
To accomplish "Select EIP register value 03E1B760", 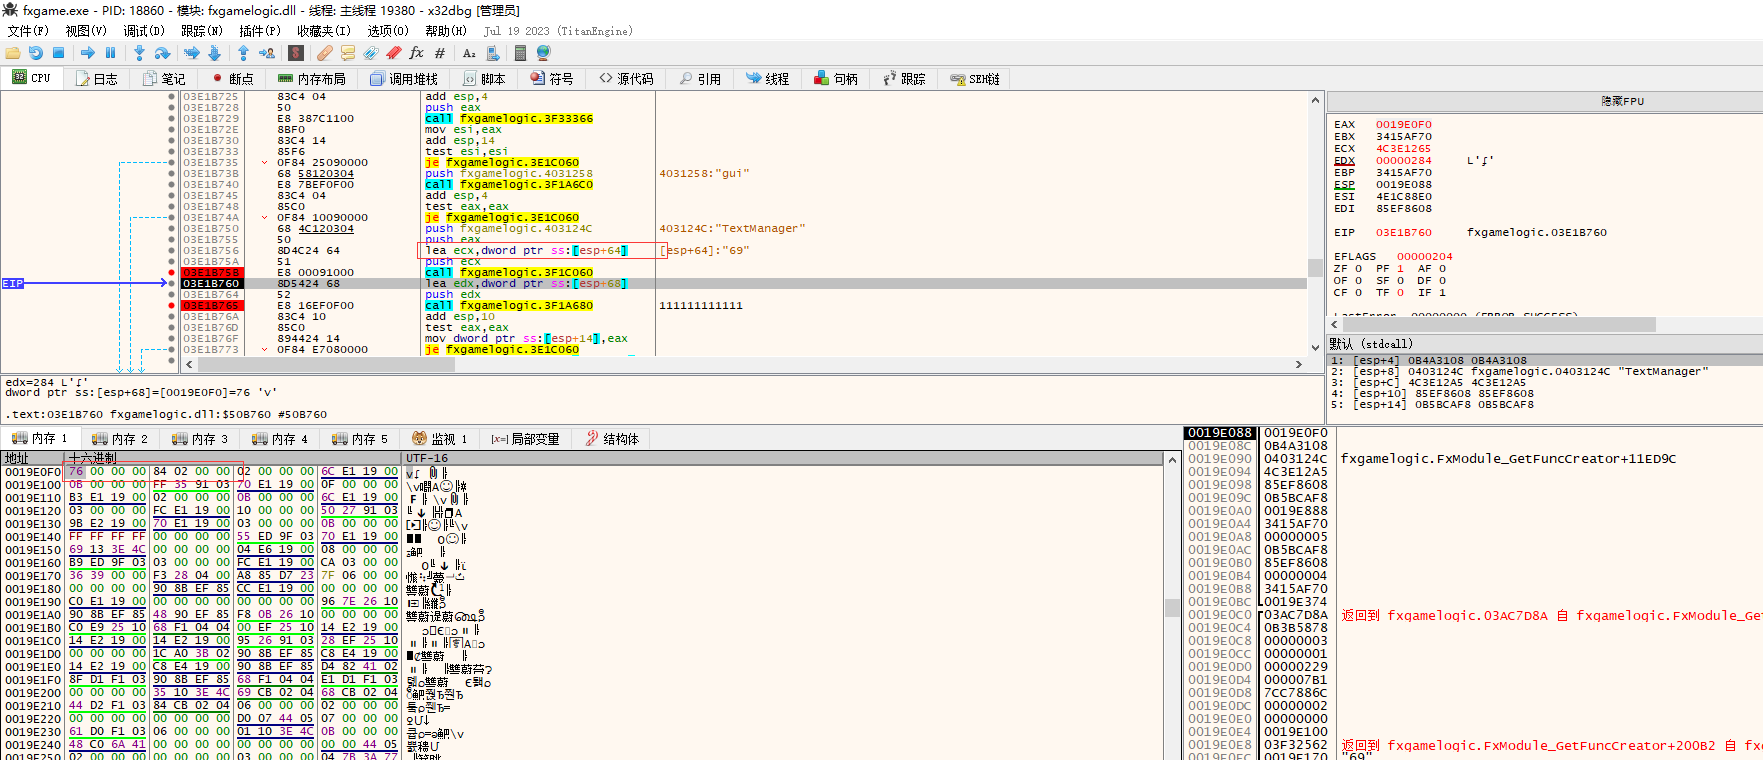I will pyautogui.click(x=1403, y=233).
